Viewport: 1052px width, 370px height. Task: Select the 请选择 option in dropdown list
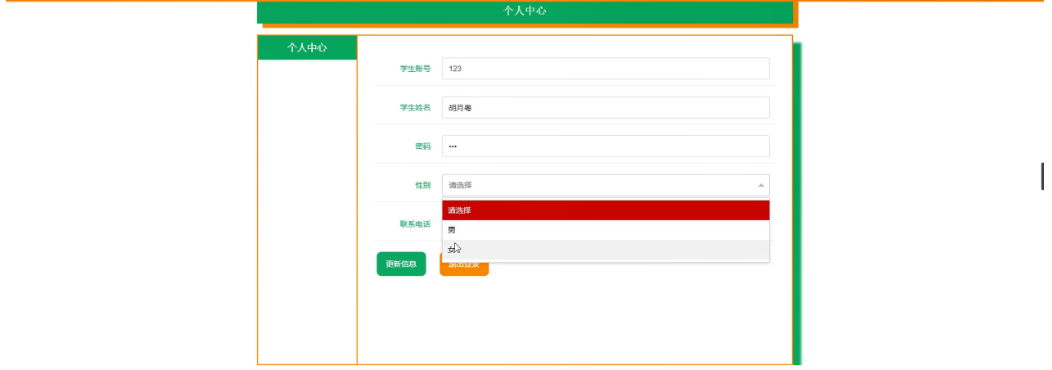pos(605,210)
